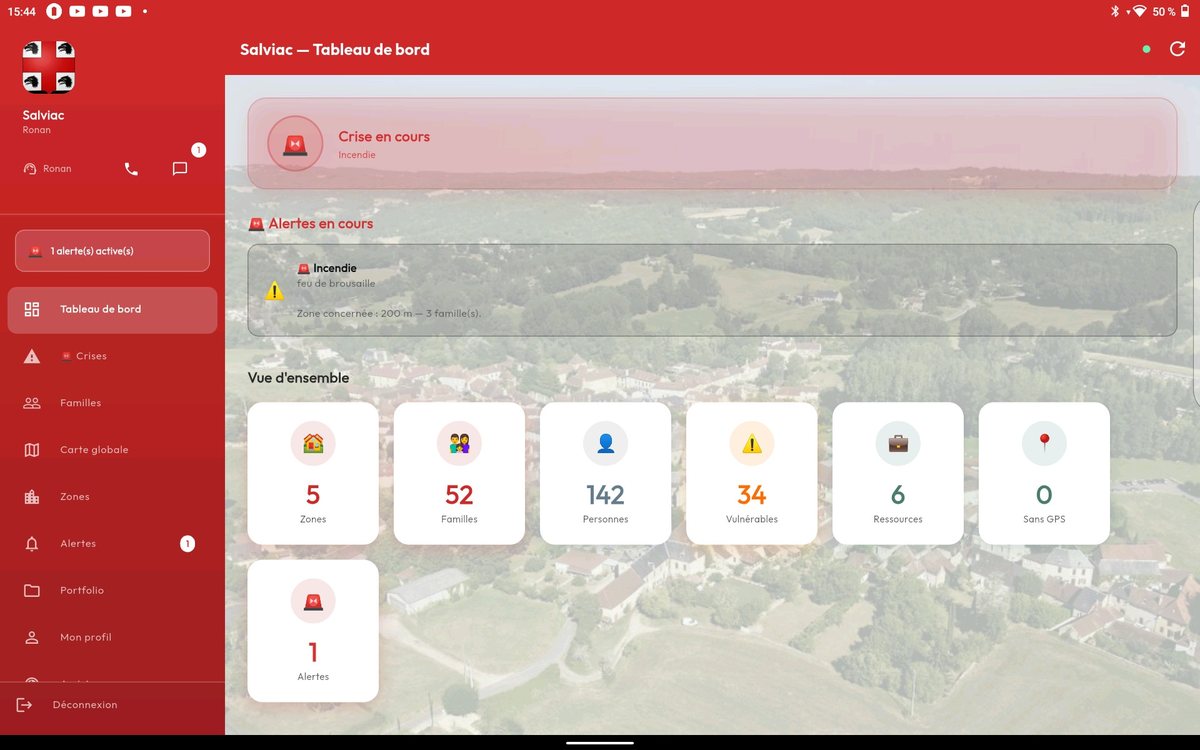Image resolution: width=1200 pixels, height=750 pixels.
Task: Tap the Bluetooth status icon
Action: pos(1115,12)
